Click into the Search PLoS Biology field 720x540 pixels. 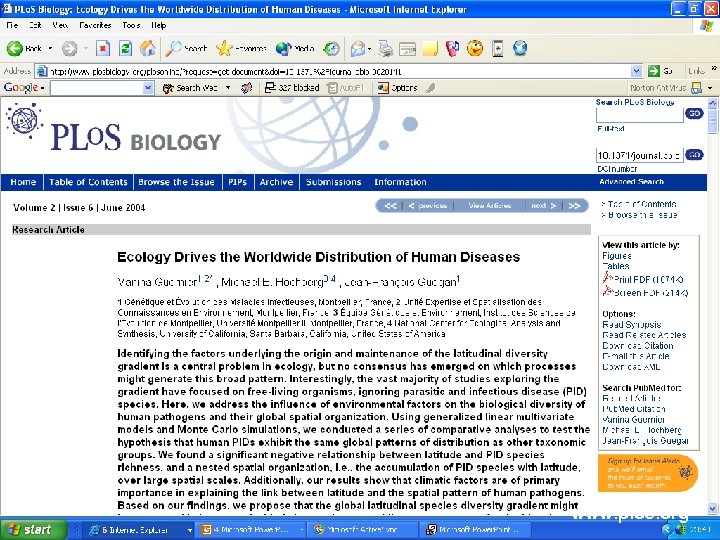click(x=639, y=114)
